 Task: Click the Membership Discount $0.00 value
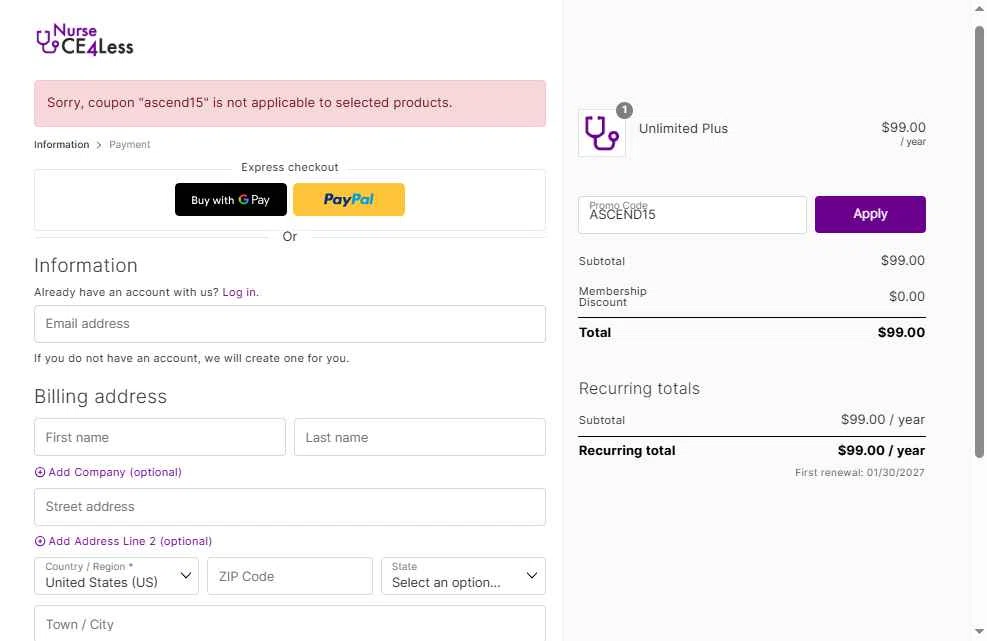906,297
